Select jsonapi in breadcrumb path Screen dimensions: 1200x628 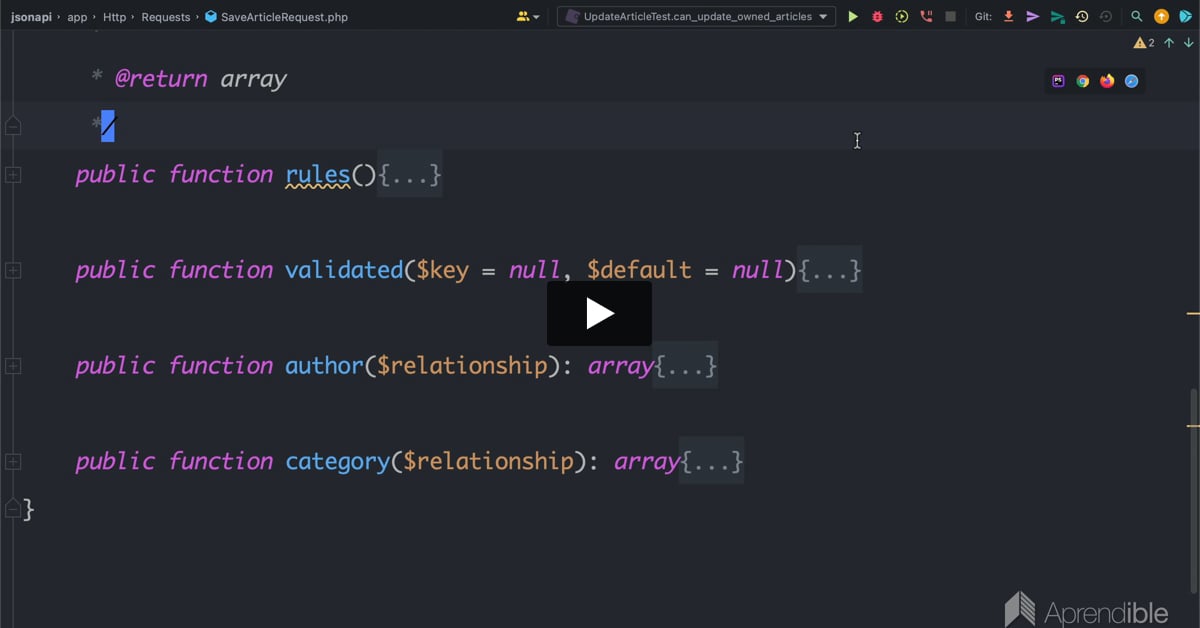[x=32, y=17]
